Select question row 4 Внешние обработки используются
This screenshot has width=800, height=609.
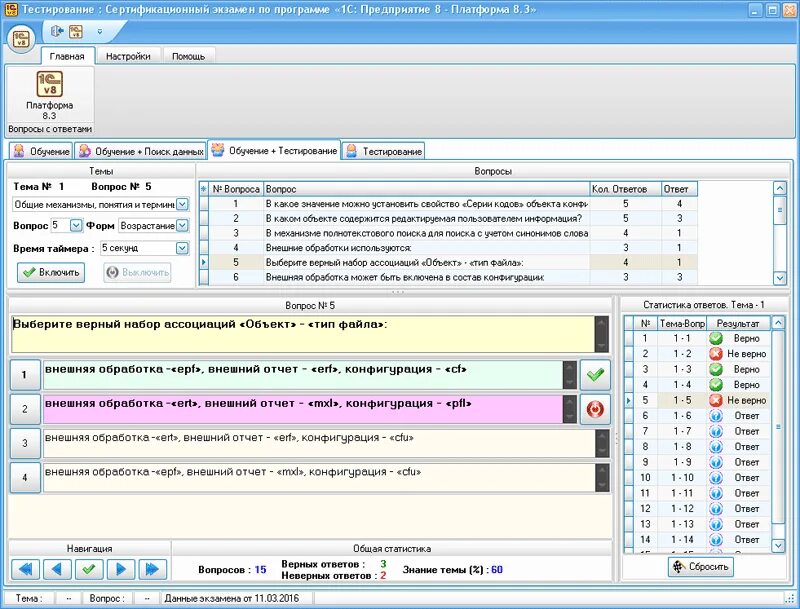448,248
